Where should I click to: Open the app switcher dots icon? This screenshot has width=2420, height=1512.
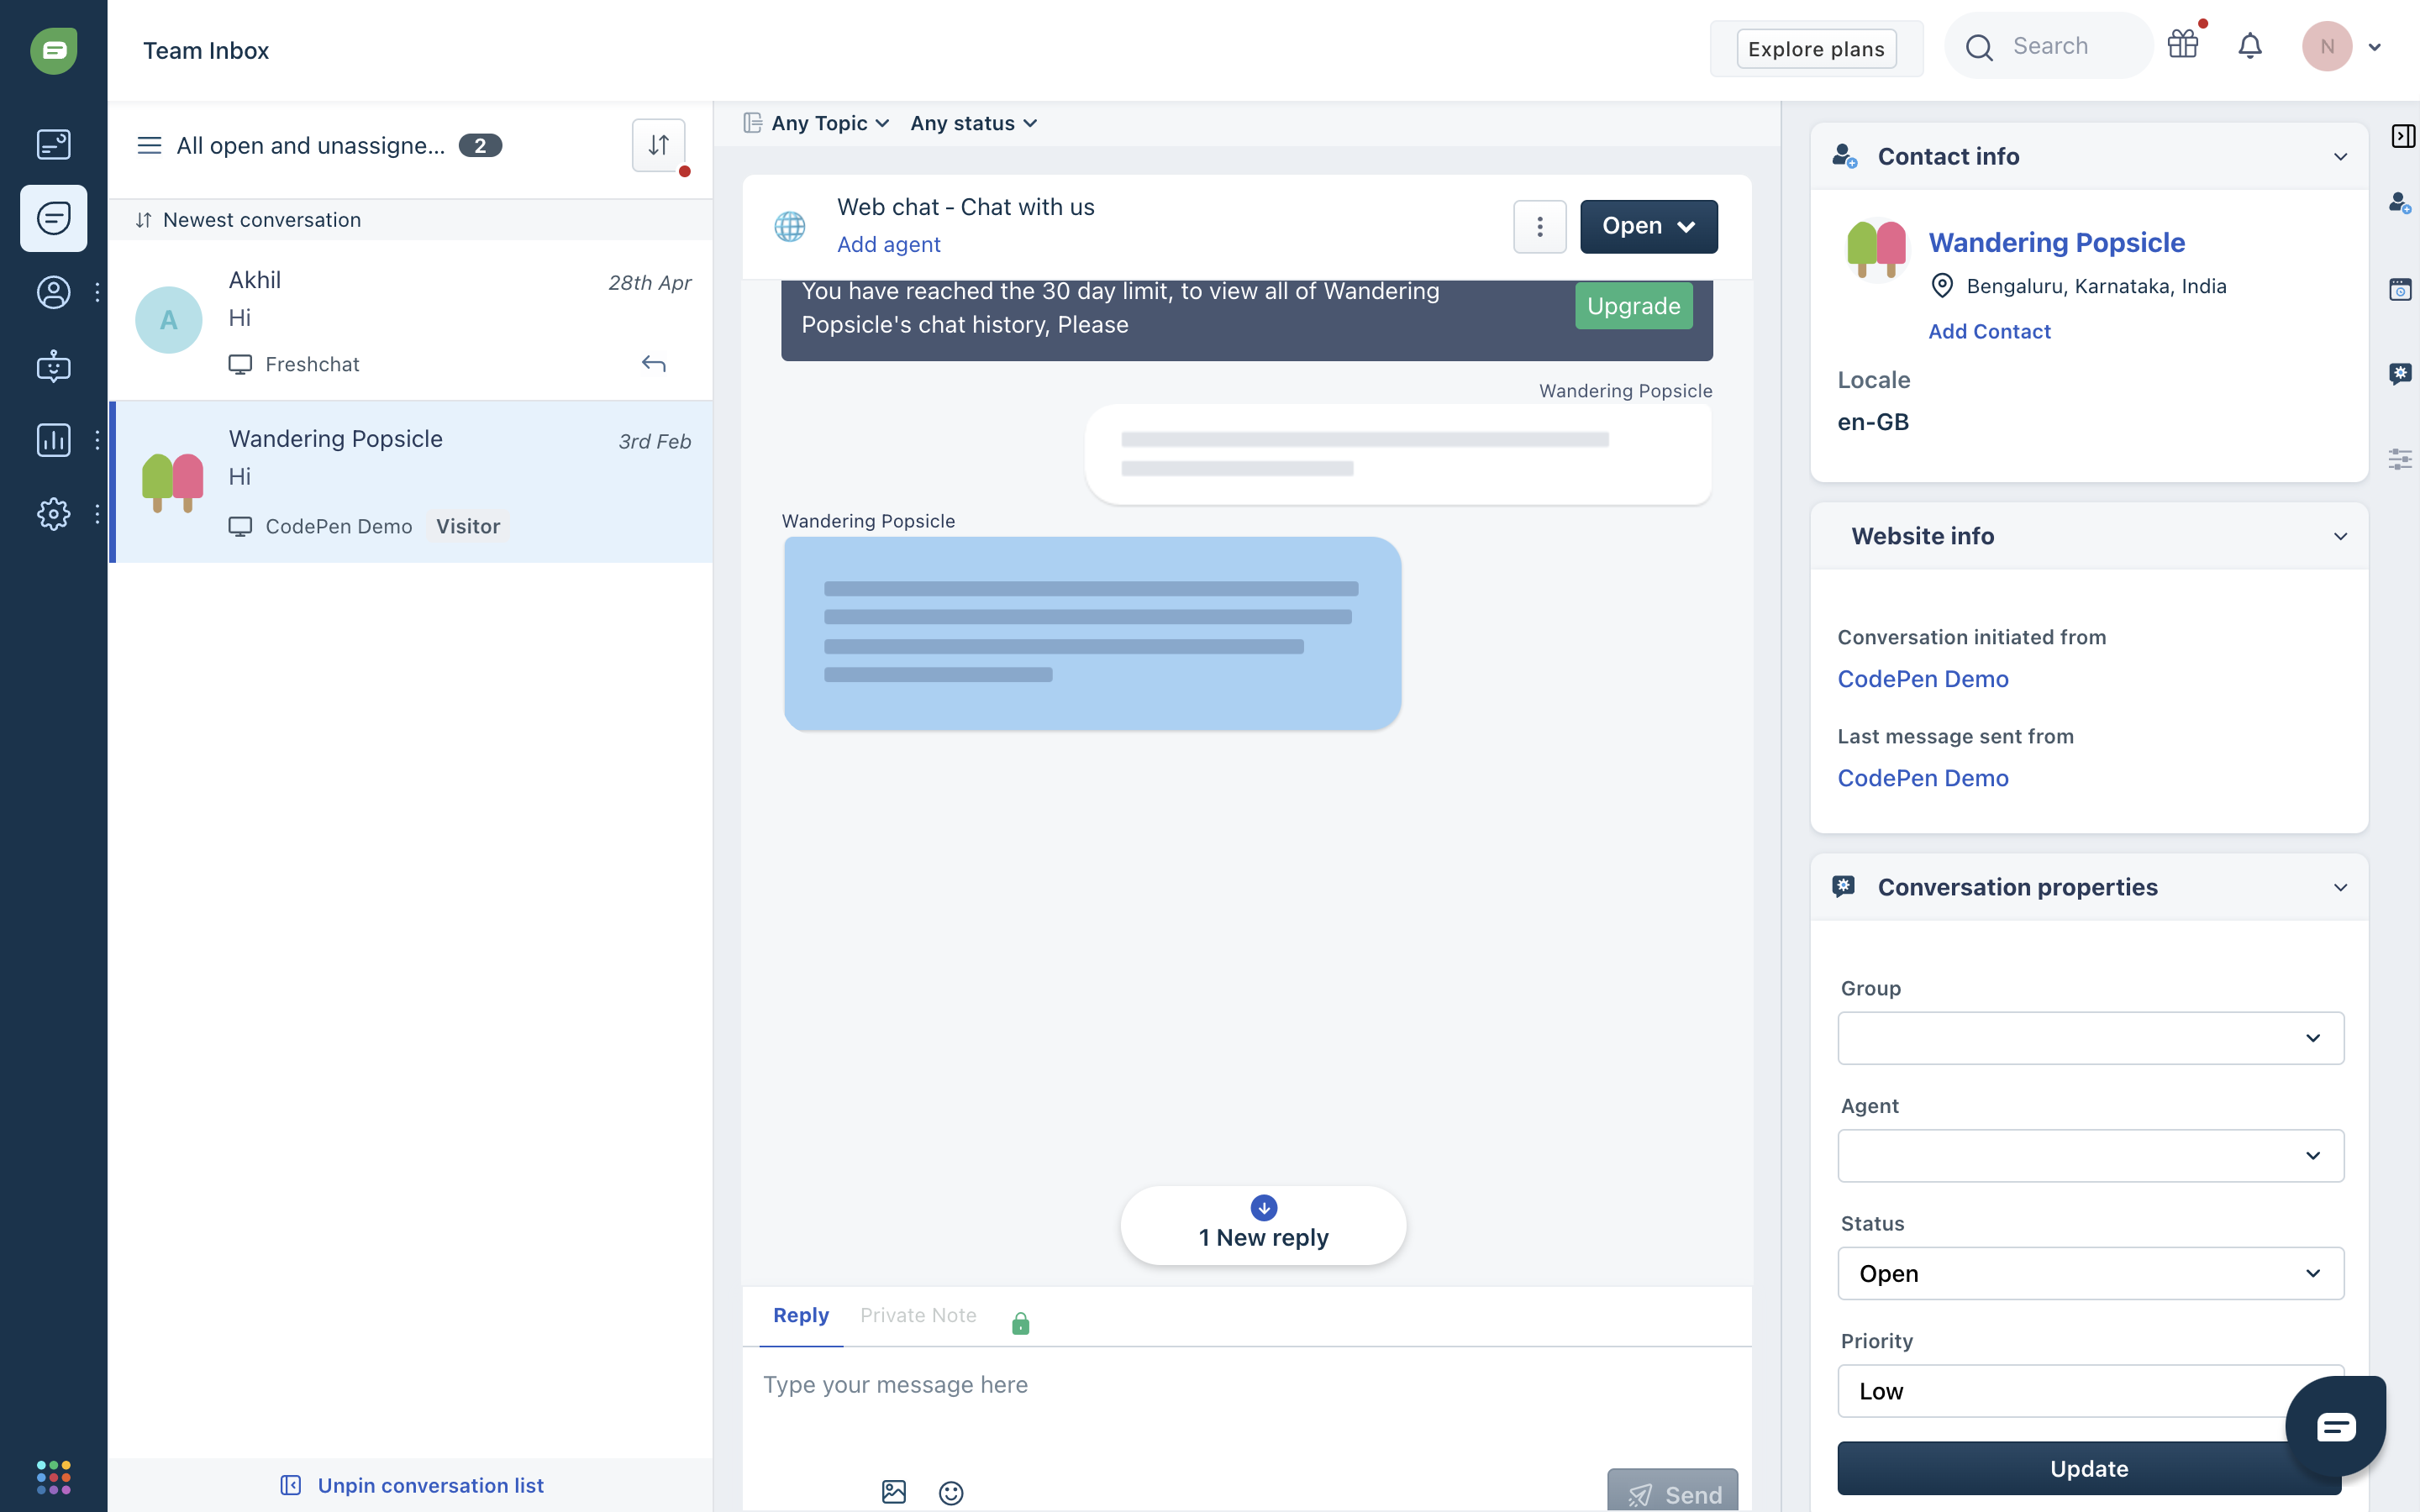[54, 1476]
